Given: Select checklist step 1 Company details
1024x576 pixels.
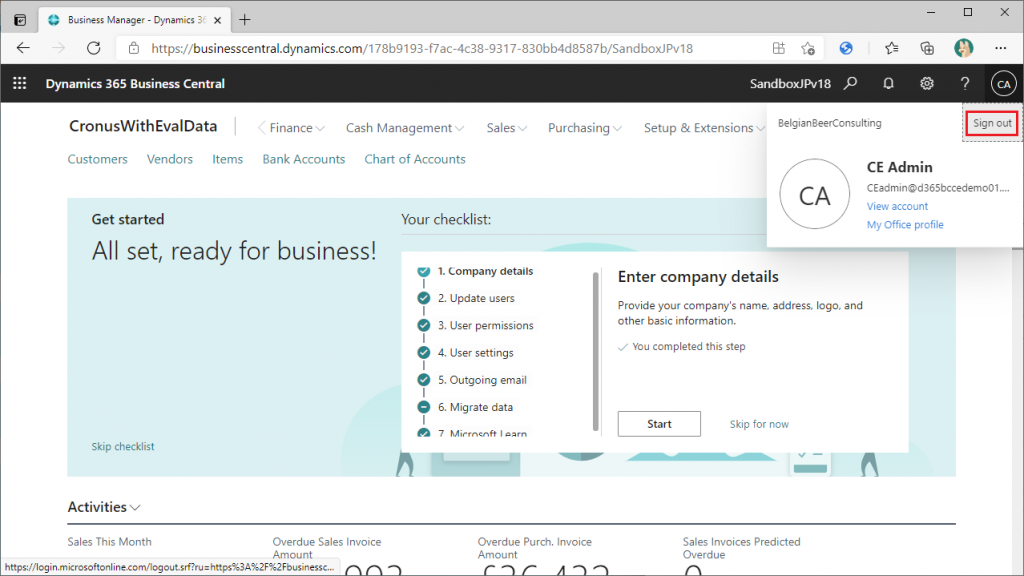Looking at the screenshot, I should 485,271.
